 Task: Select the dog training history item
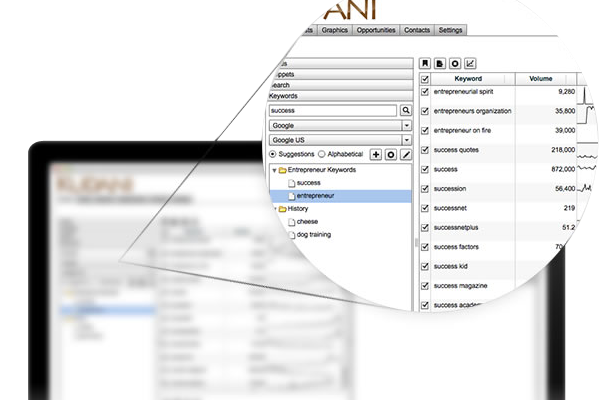314,235
